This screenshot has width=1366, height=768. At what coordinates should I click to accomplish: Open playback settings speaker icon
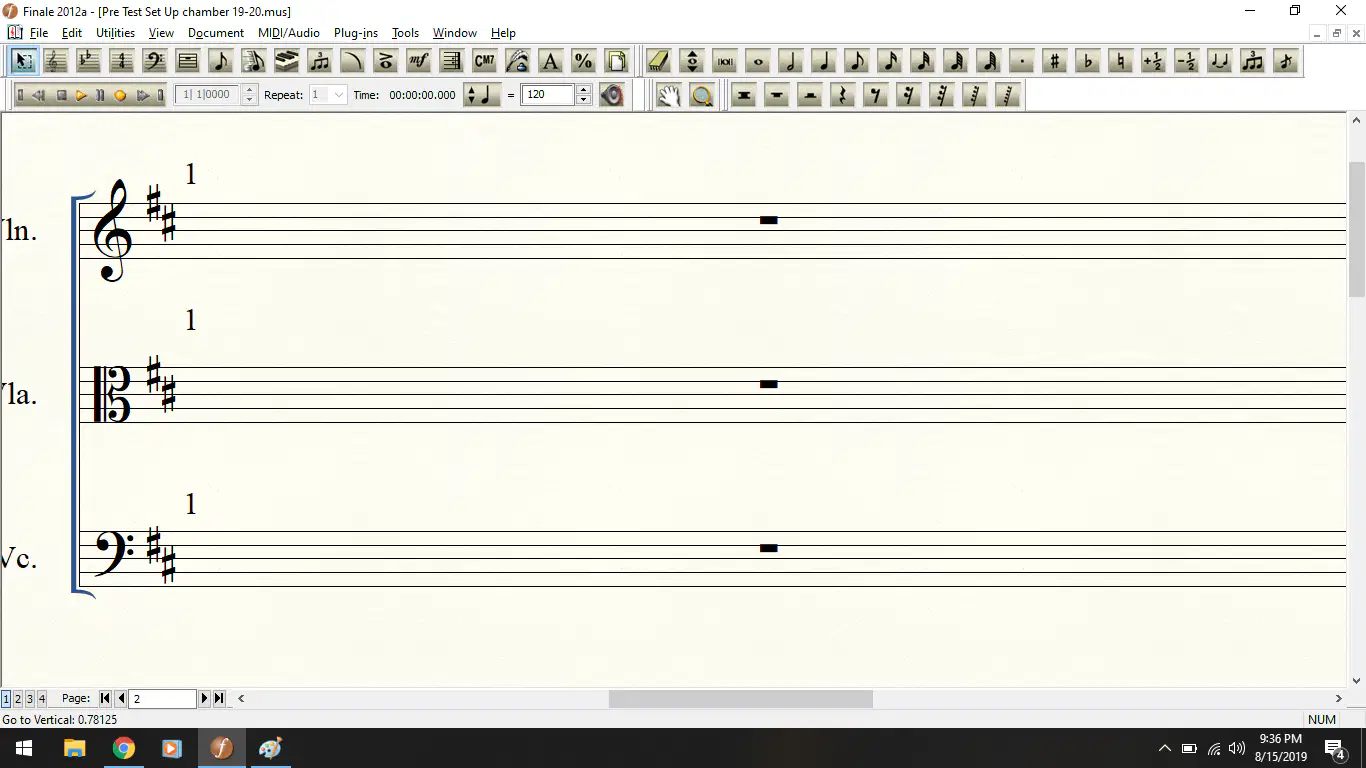click(612, 95)
